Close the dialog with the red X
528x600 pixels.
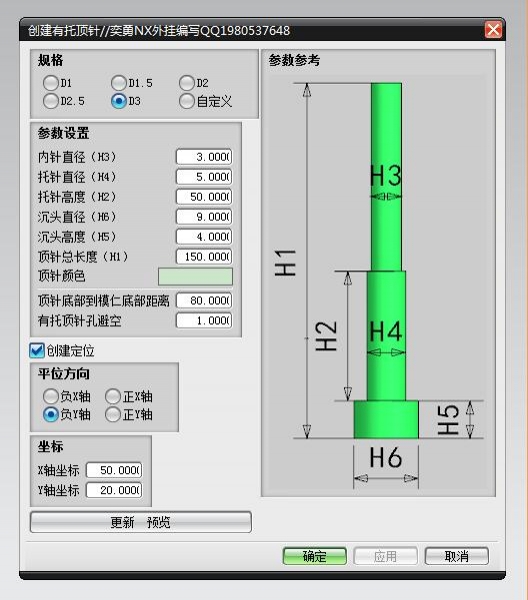(493, 30)
